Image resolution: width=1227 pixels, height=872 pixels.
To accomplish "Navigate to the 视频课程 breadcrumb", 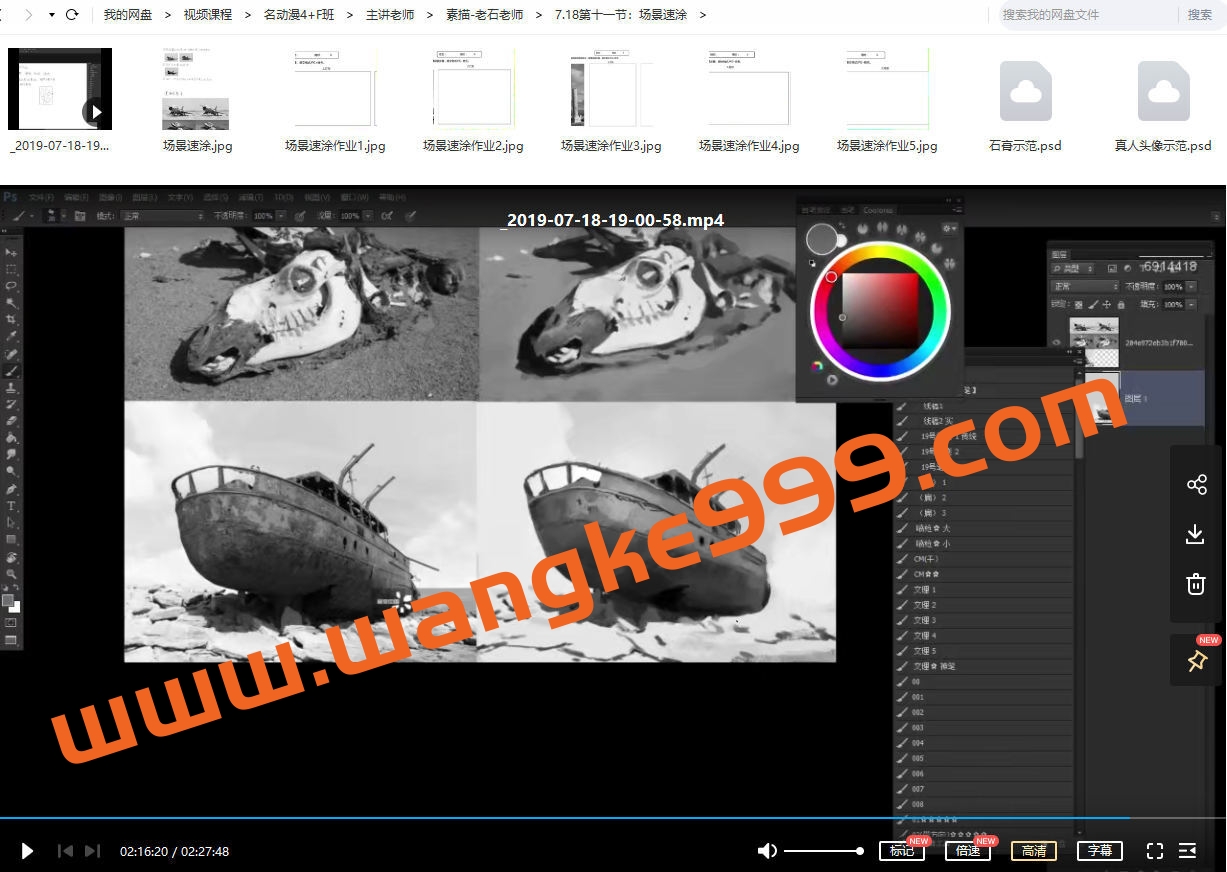I will (x=207, y=15).
